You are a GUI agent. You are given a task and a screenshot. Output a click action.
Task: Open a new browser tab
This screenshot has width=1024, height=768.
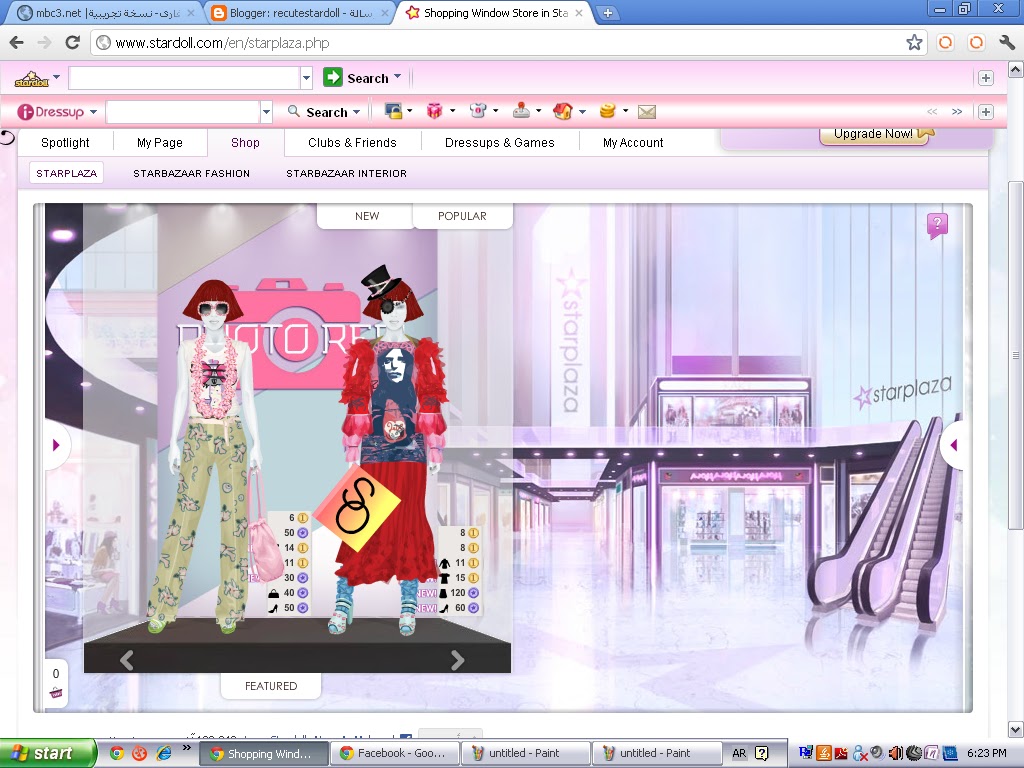(x=607, y=12)
